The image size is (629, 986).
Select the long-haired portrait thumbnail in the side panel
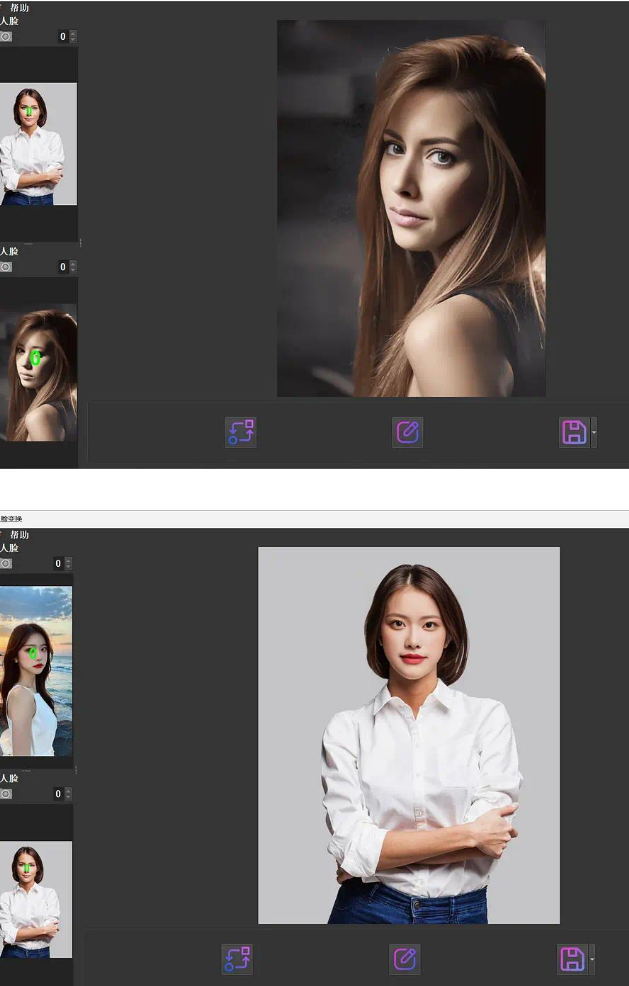(x=39, y=373)
